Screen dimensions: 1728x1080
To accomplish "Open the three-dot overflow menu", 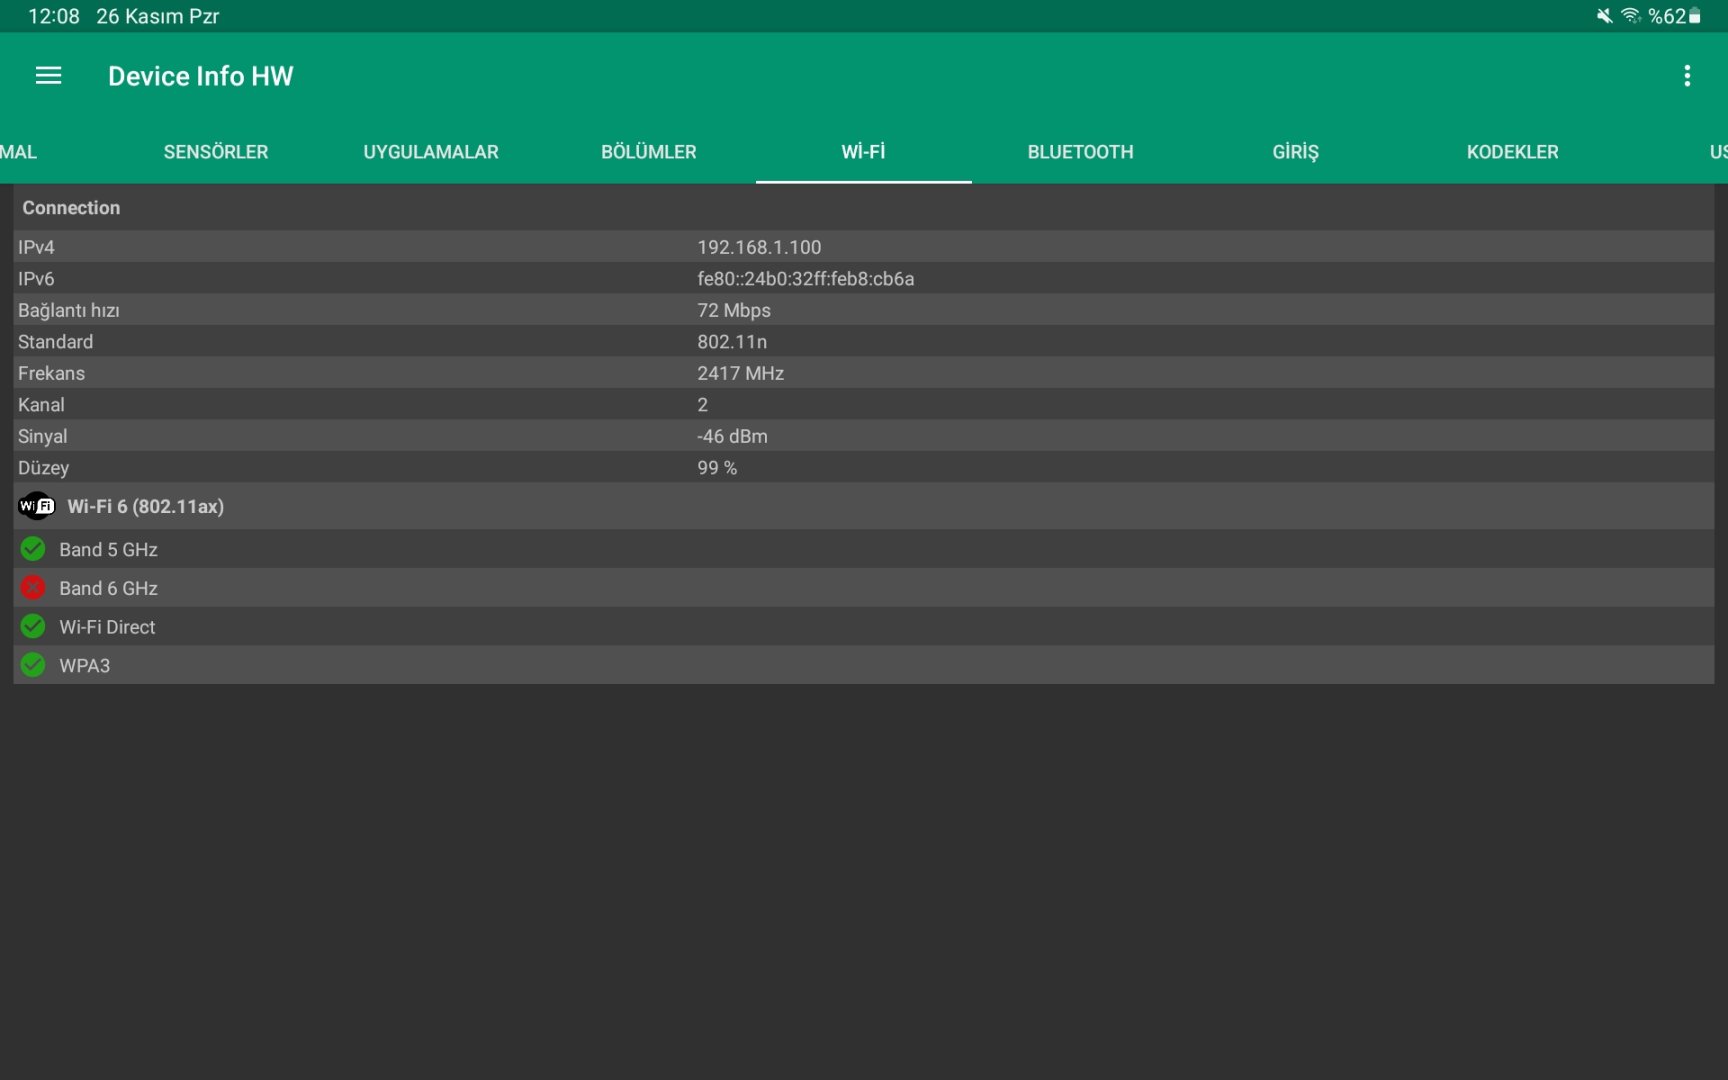I will 1687,76.
